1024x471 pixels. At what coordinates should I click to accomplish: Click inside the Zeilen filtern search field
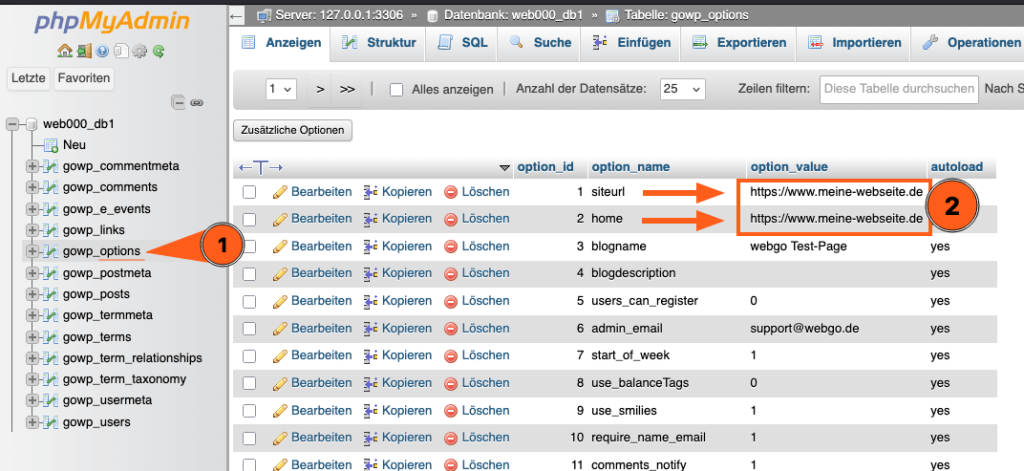click(x=899, y=89)
